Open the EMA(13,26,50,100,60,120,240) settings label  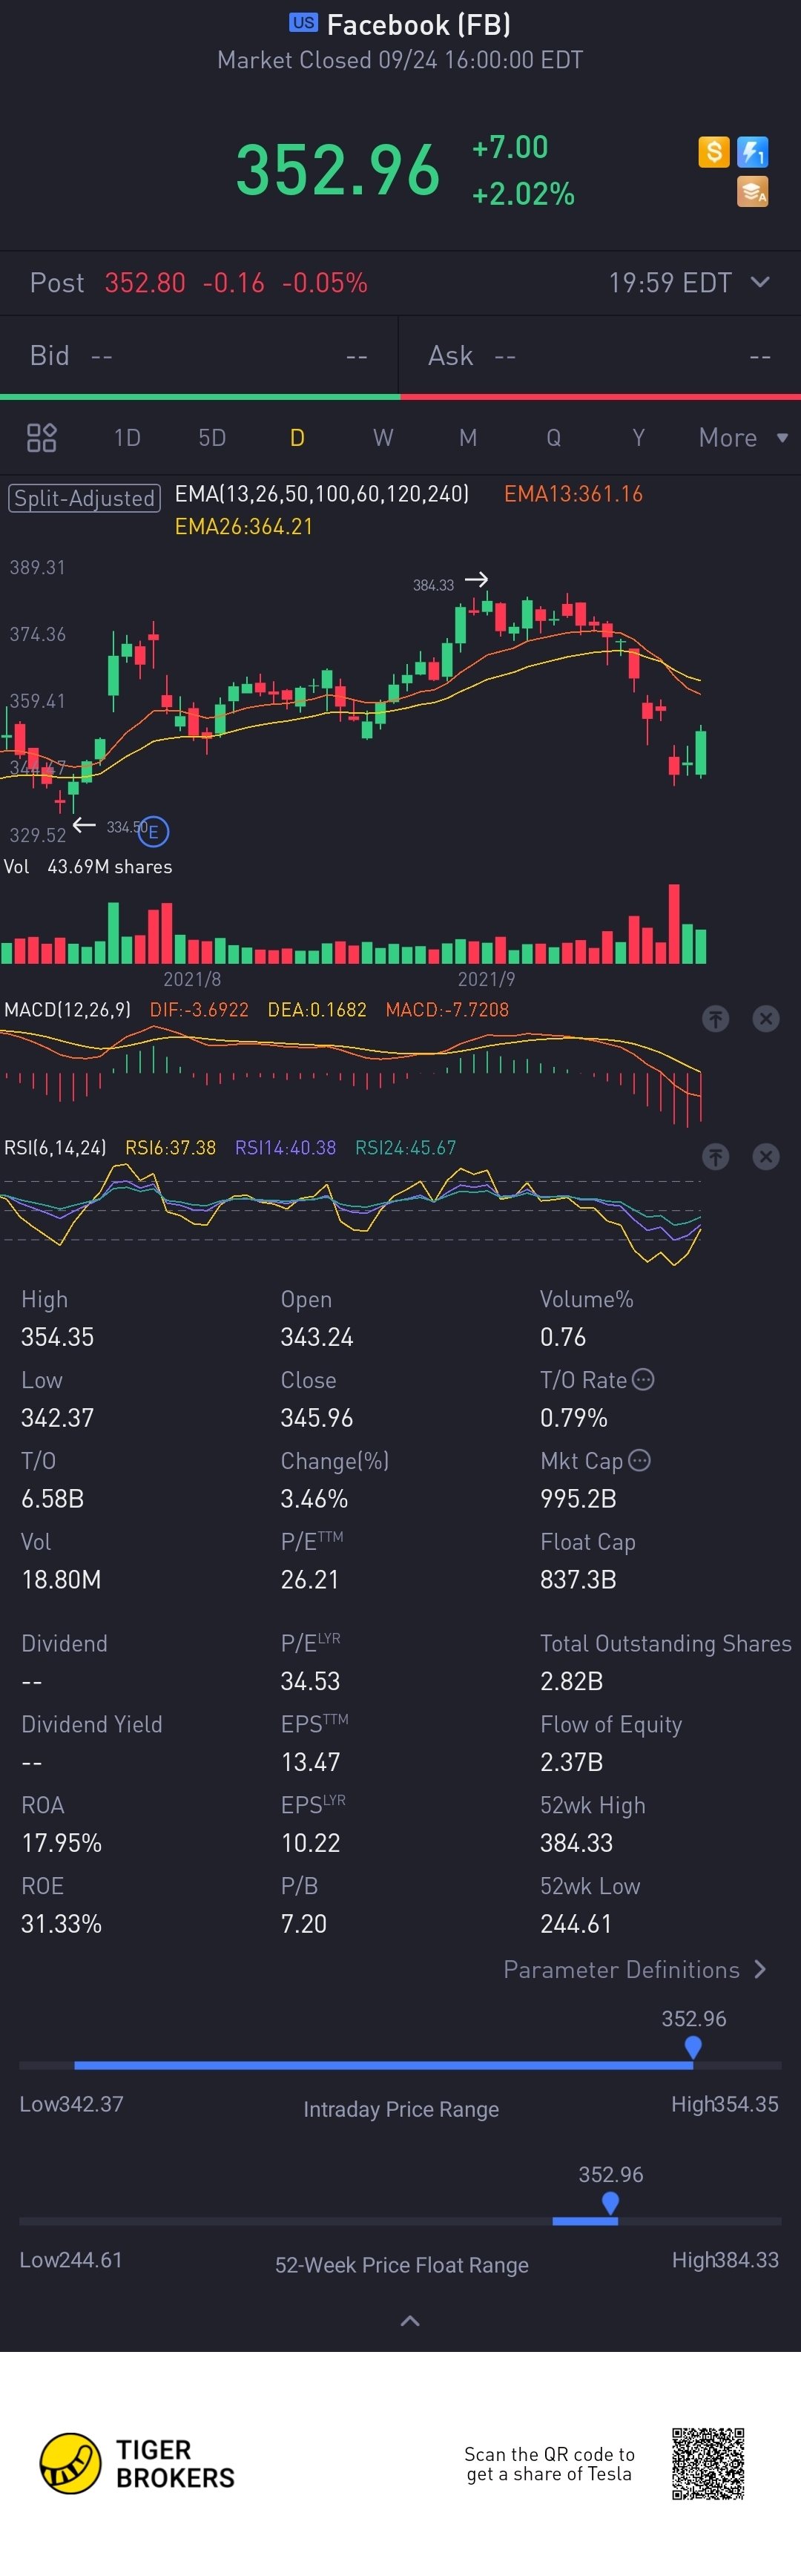pos(322,494)
